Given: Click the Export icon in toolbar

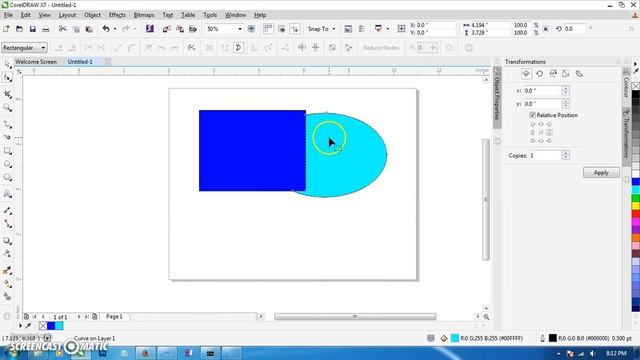Looking at the screenshot, I should 180,29.
